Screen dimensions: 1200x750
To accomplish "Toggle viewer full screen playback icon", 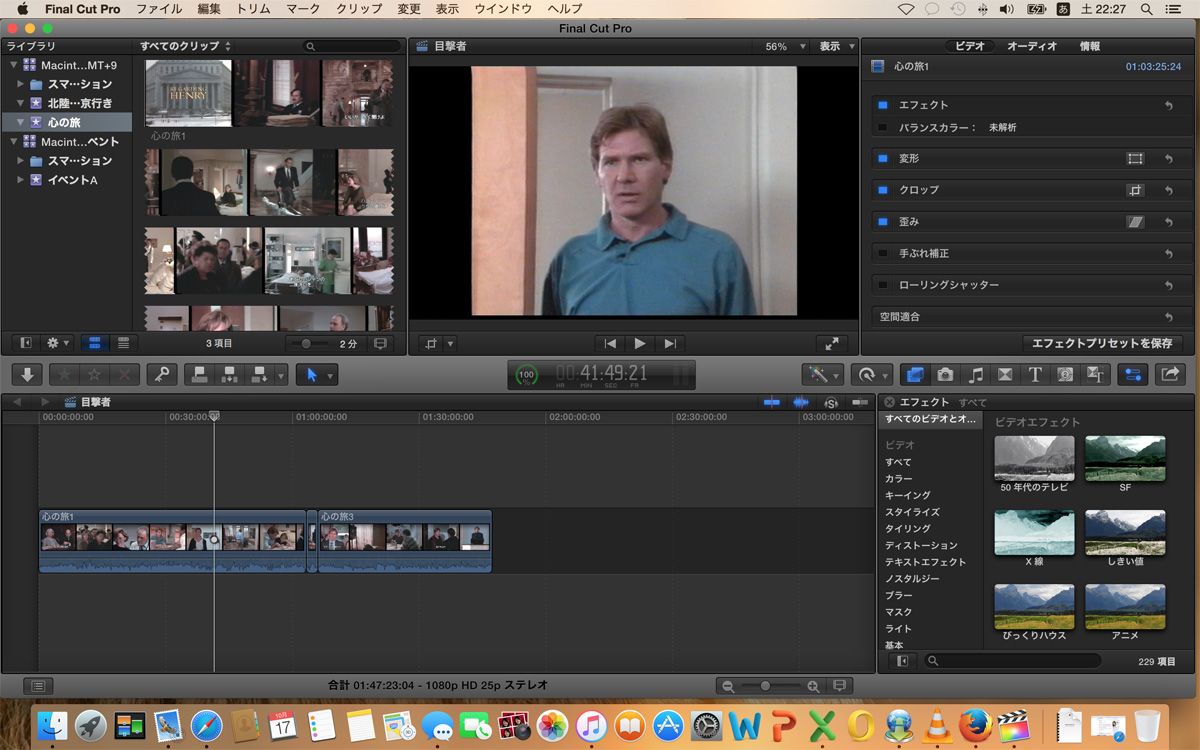I will [831, 343].
